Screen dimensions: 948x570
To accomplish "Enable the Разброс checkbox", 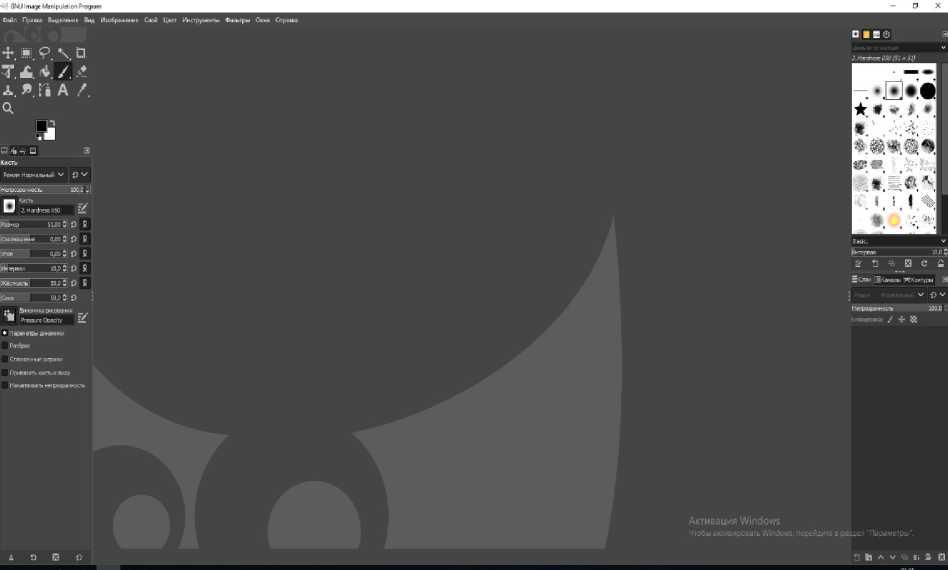I will pyautogui.click(x=5, y=346).
